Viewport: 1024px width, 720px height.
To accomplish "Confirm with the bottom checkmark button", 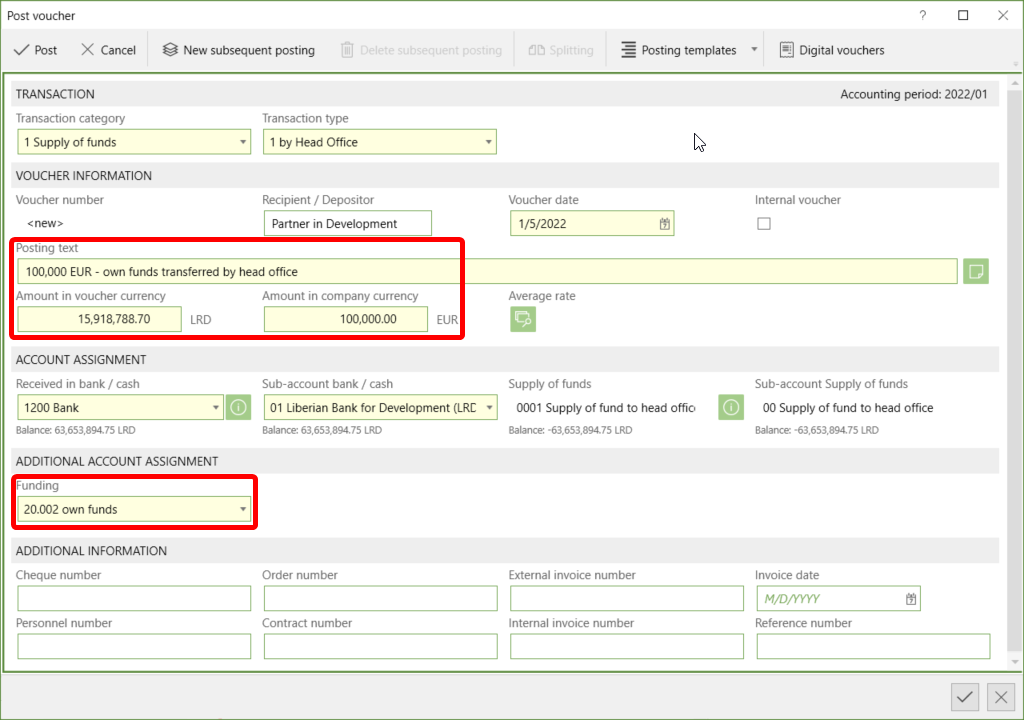I will [x=965, y=697].
